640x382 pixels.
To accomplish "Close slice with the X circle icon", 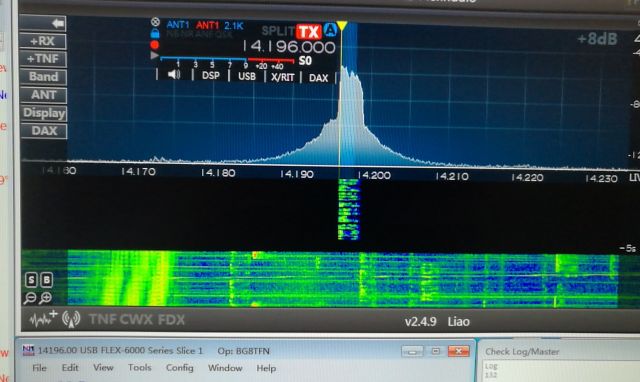I will click(155, 22).
